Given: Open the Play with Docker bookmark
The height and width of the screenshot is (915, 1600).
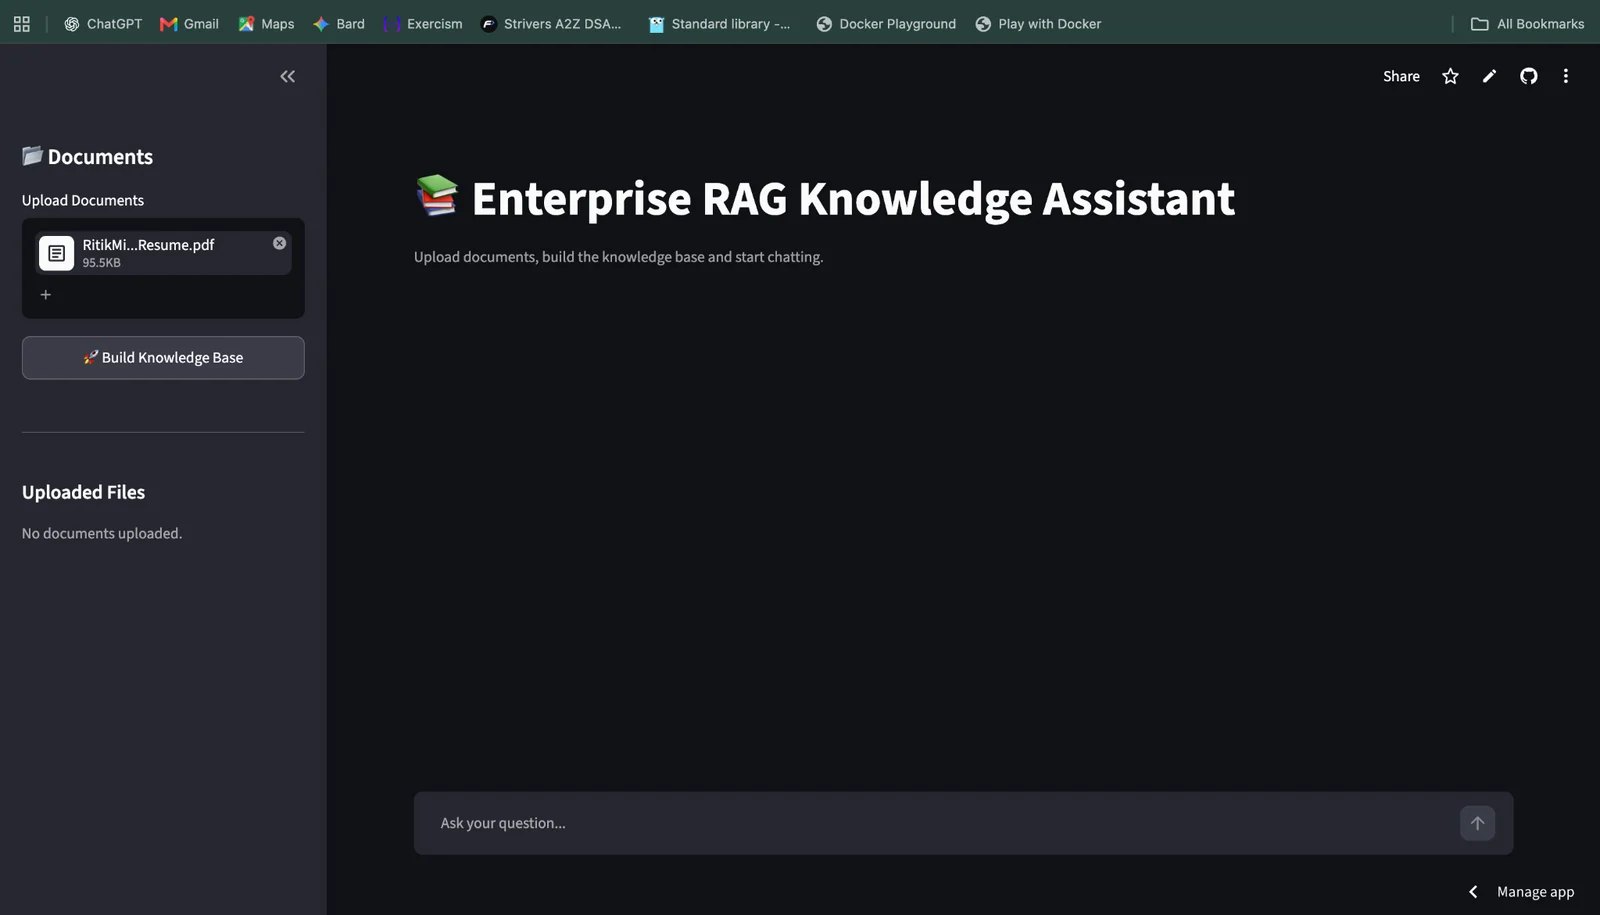Looking at the screenshot, I should click(1038, 23).
